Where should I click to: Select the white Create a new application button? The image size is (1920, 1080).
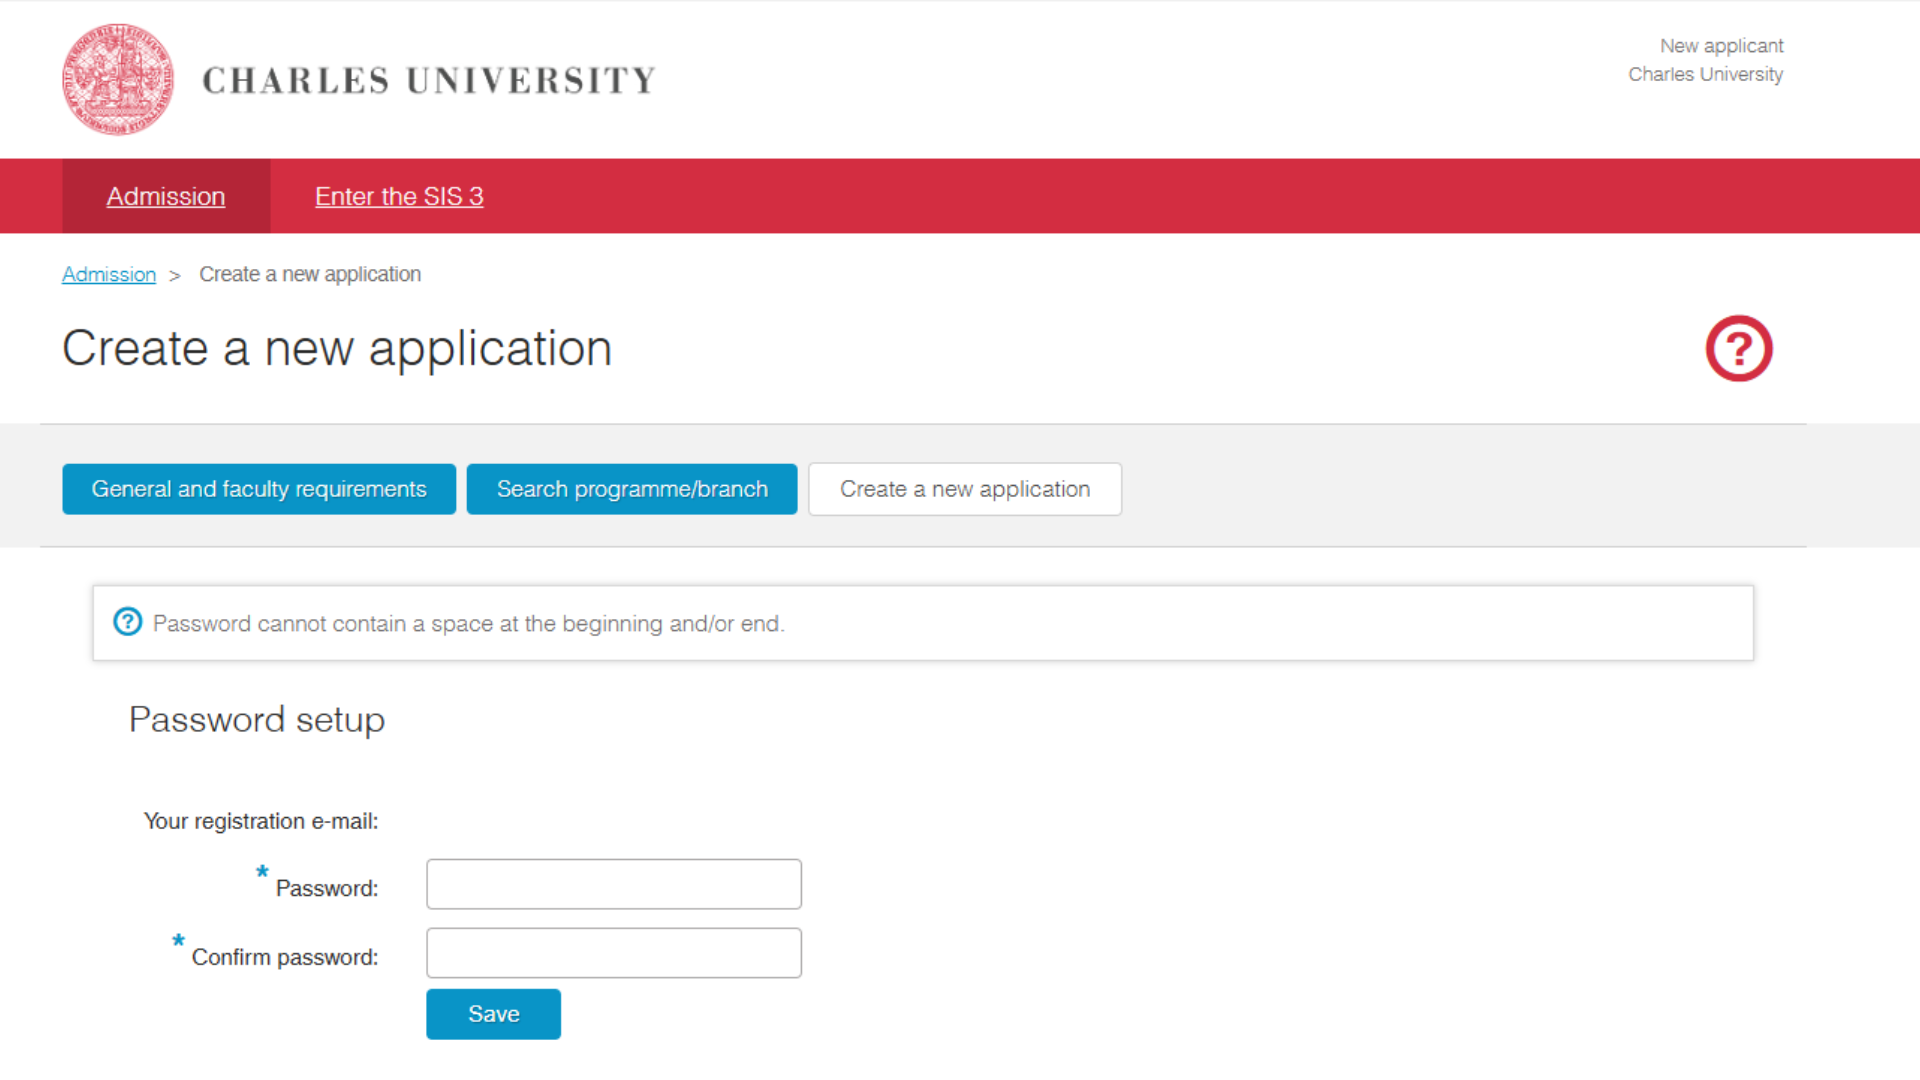pos(965,489)
